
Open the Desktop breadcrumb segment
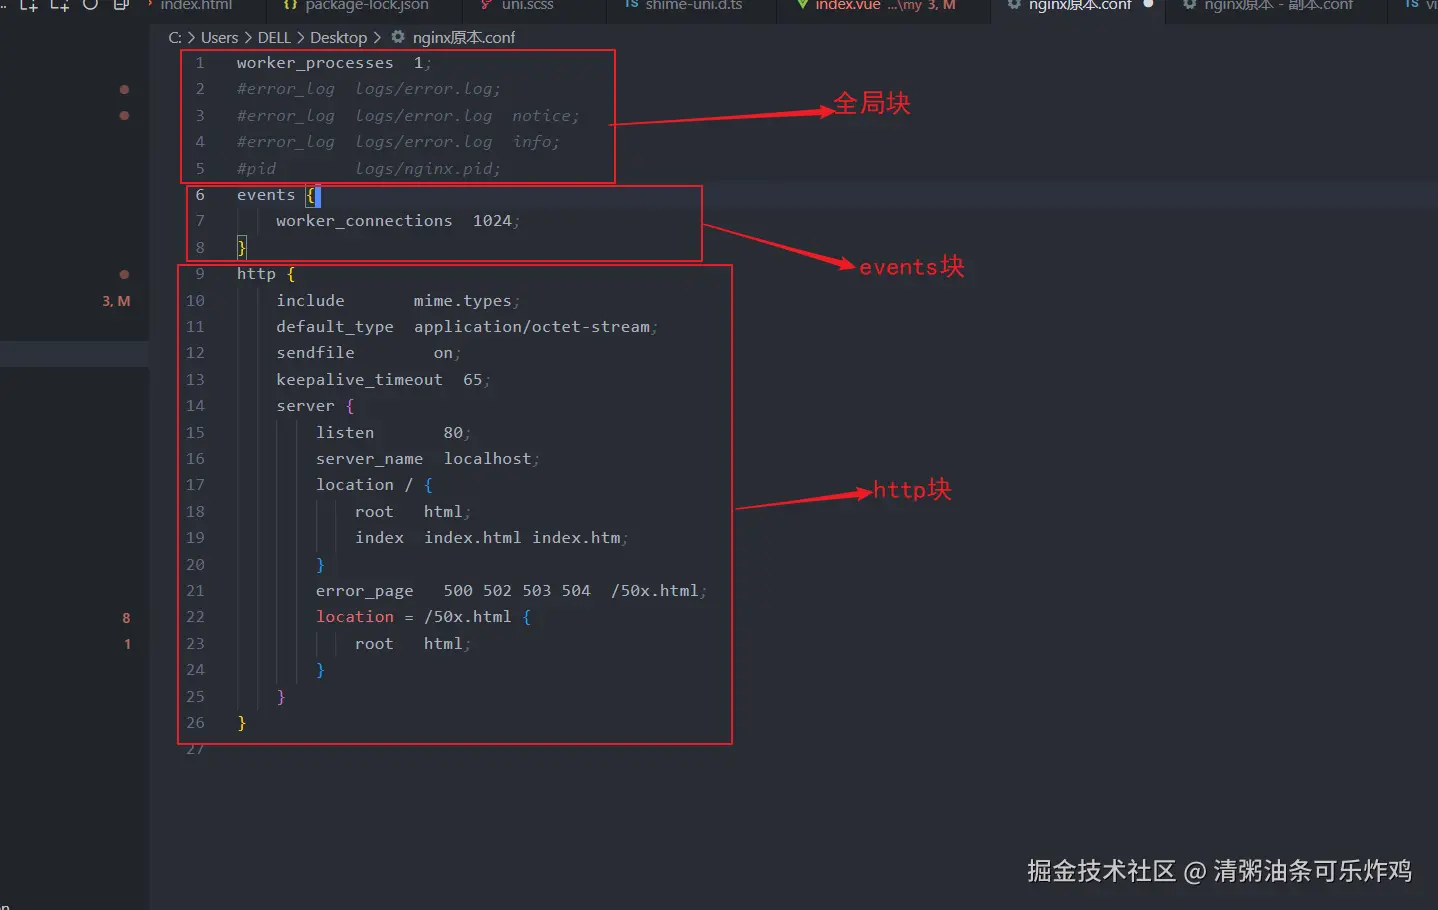coord(338,38)
